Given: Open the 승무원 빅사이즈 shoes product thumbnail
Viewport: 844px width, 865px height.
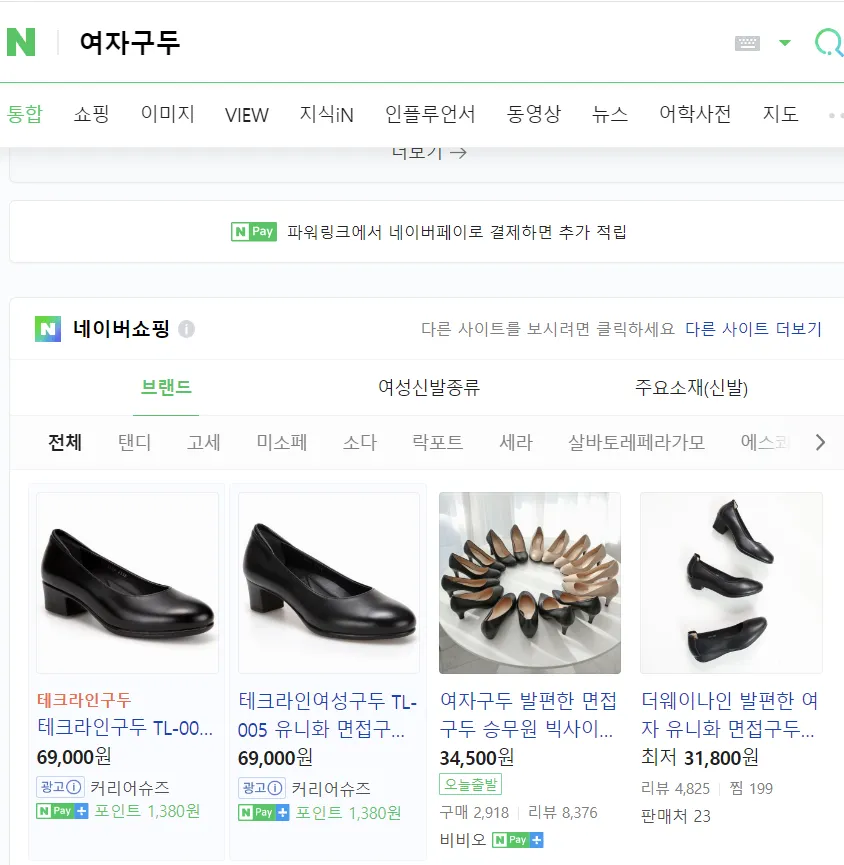Looking at the screenshot, I should point(530,582).
